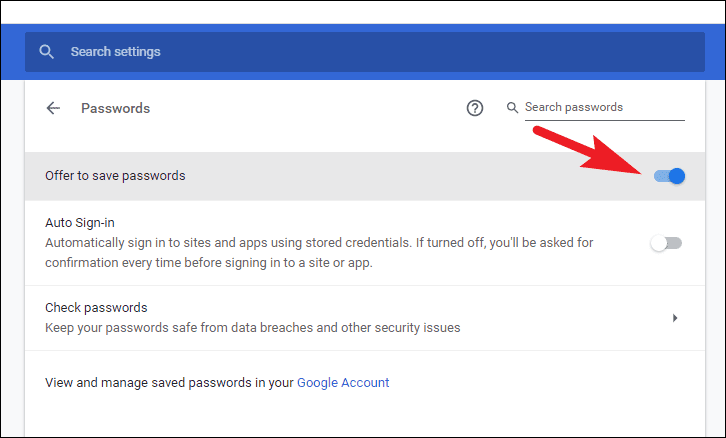This screenshot has height=438, width=726.
Task: Open the Passwords help question mark icon
Action: click(x=475, y=108)
